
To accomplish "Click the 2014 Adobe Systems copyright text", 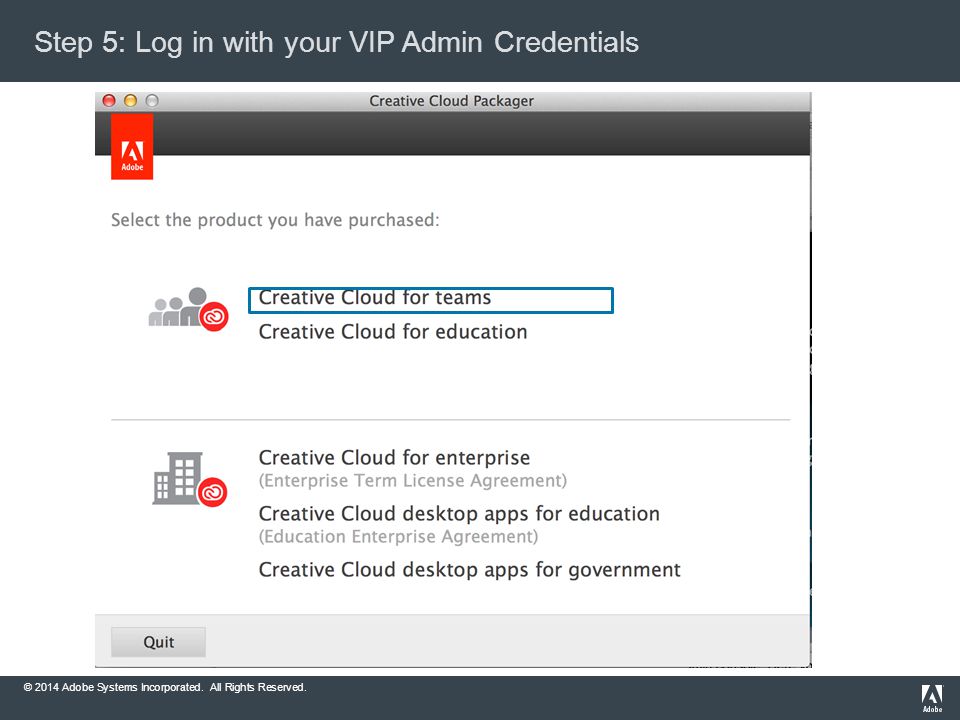I will (x=165, y=687).
